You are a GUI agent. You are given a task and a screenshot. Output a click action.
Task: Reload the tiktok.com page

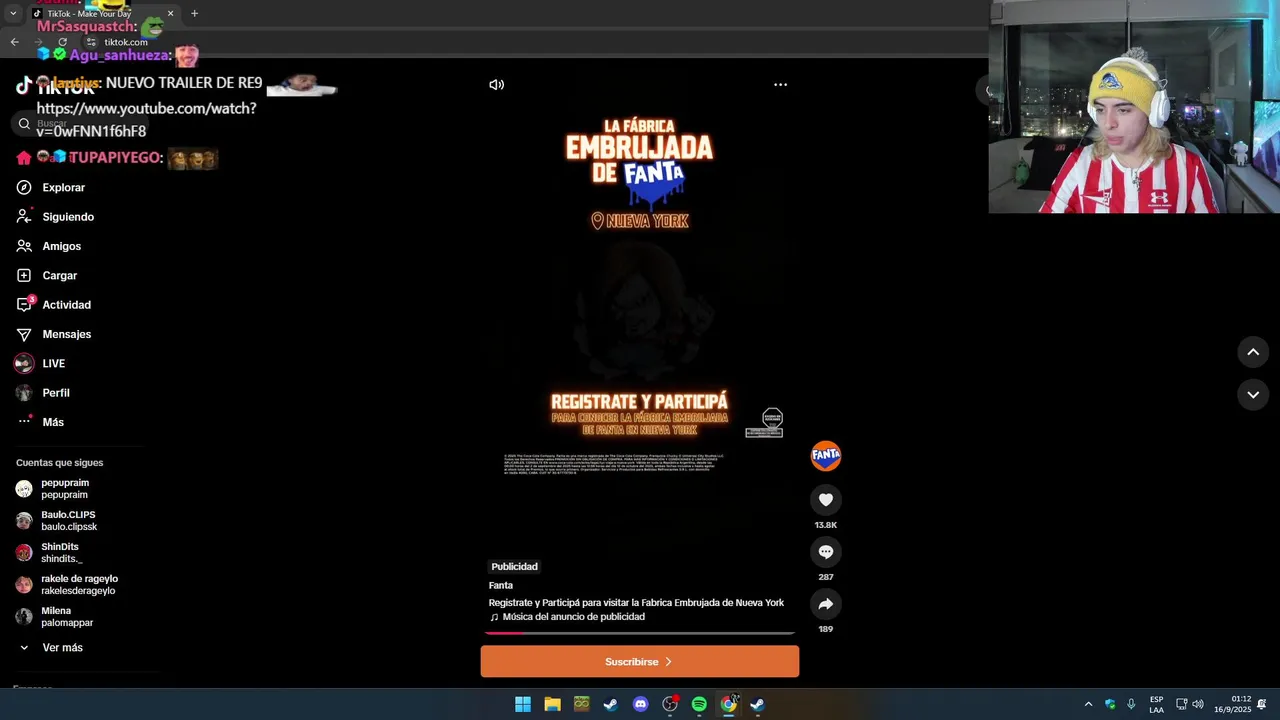pyautogui.click(x=62, y=42)
